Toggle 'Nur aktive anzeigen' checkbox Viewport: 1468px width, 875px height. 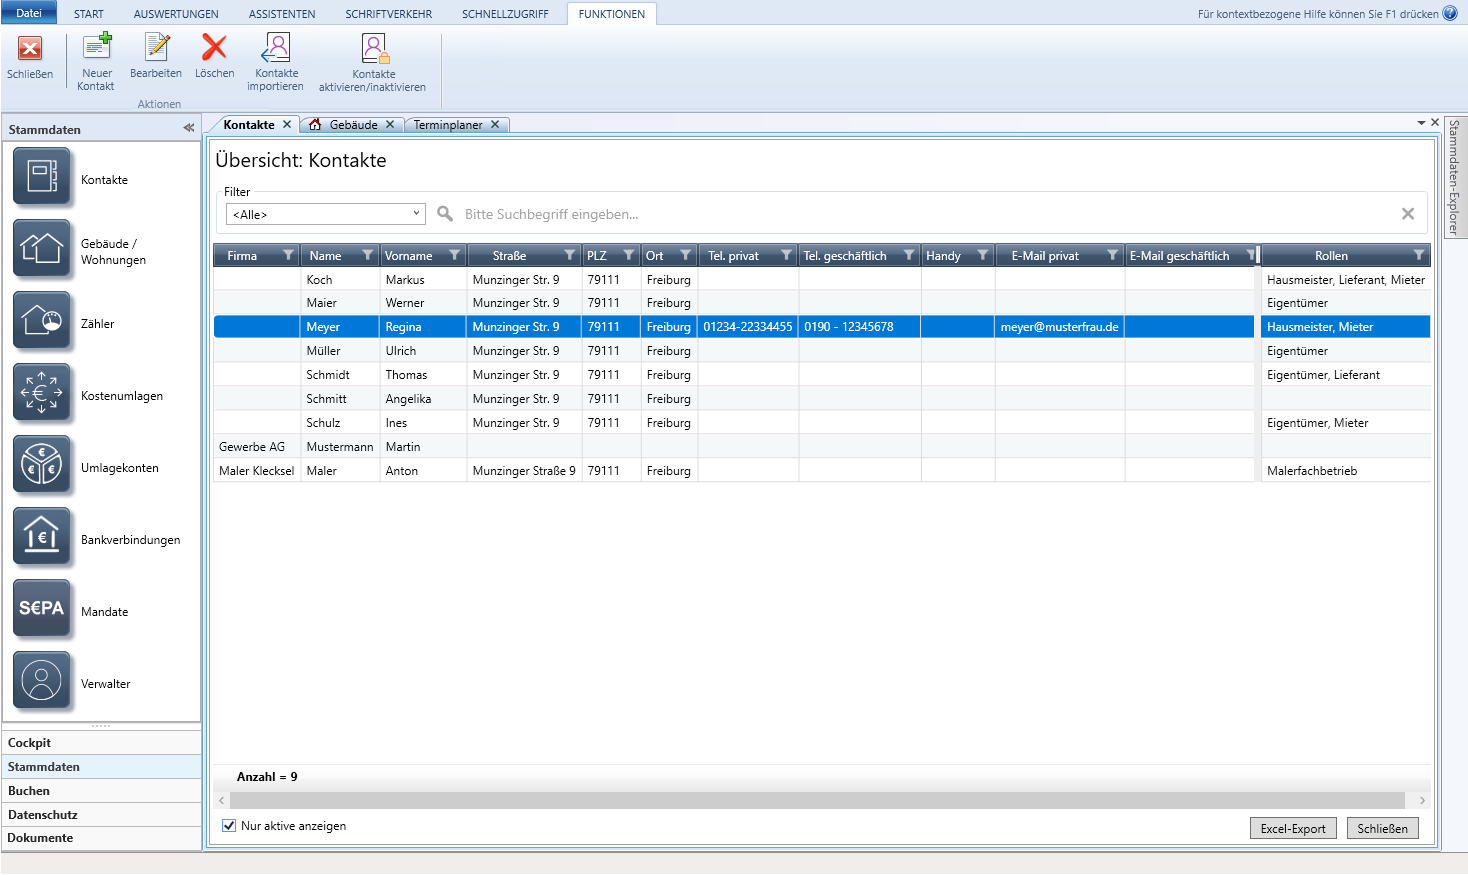(x=229, y=826)
